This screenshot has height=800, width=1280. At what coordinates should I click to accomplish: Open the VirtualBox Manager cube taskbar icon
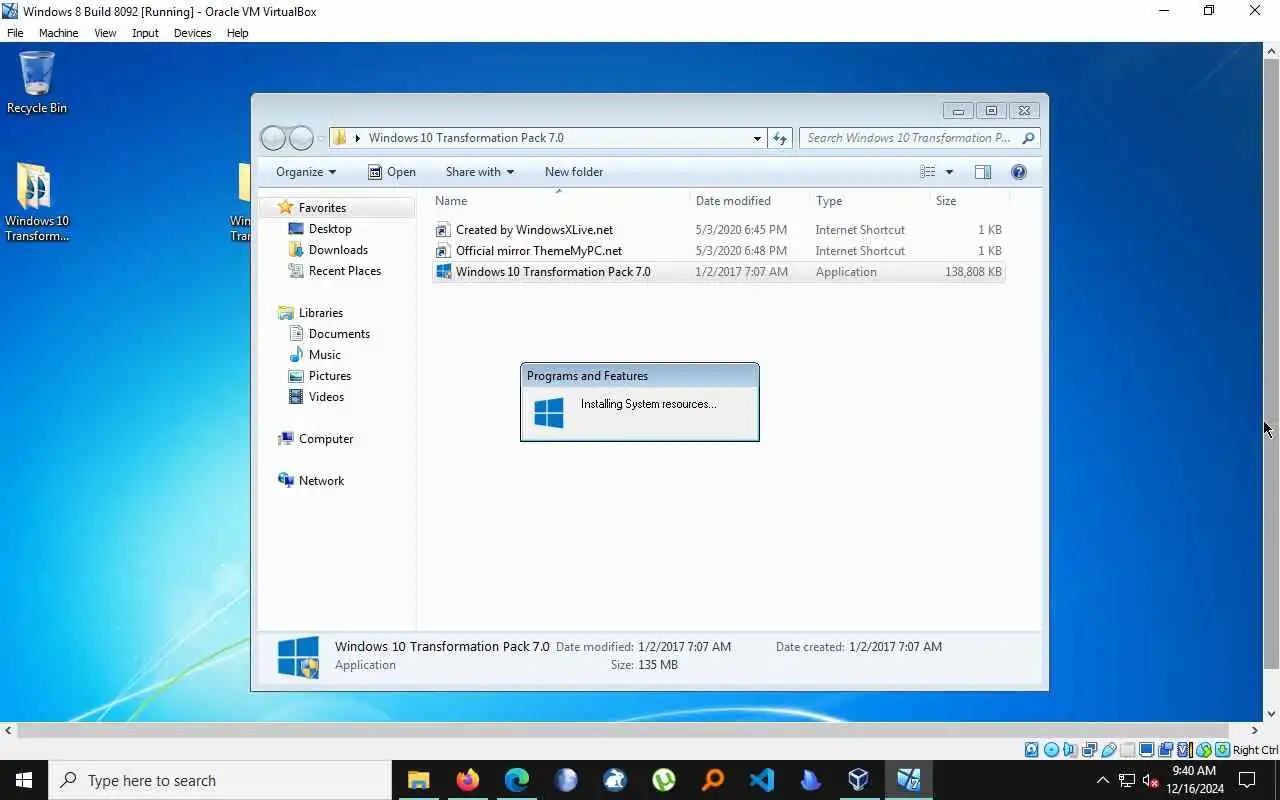click(859, 780)
